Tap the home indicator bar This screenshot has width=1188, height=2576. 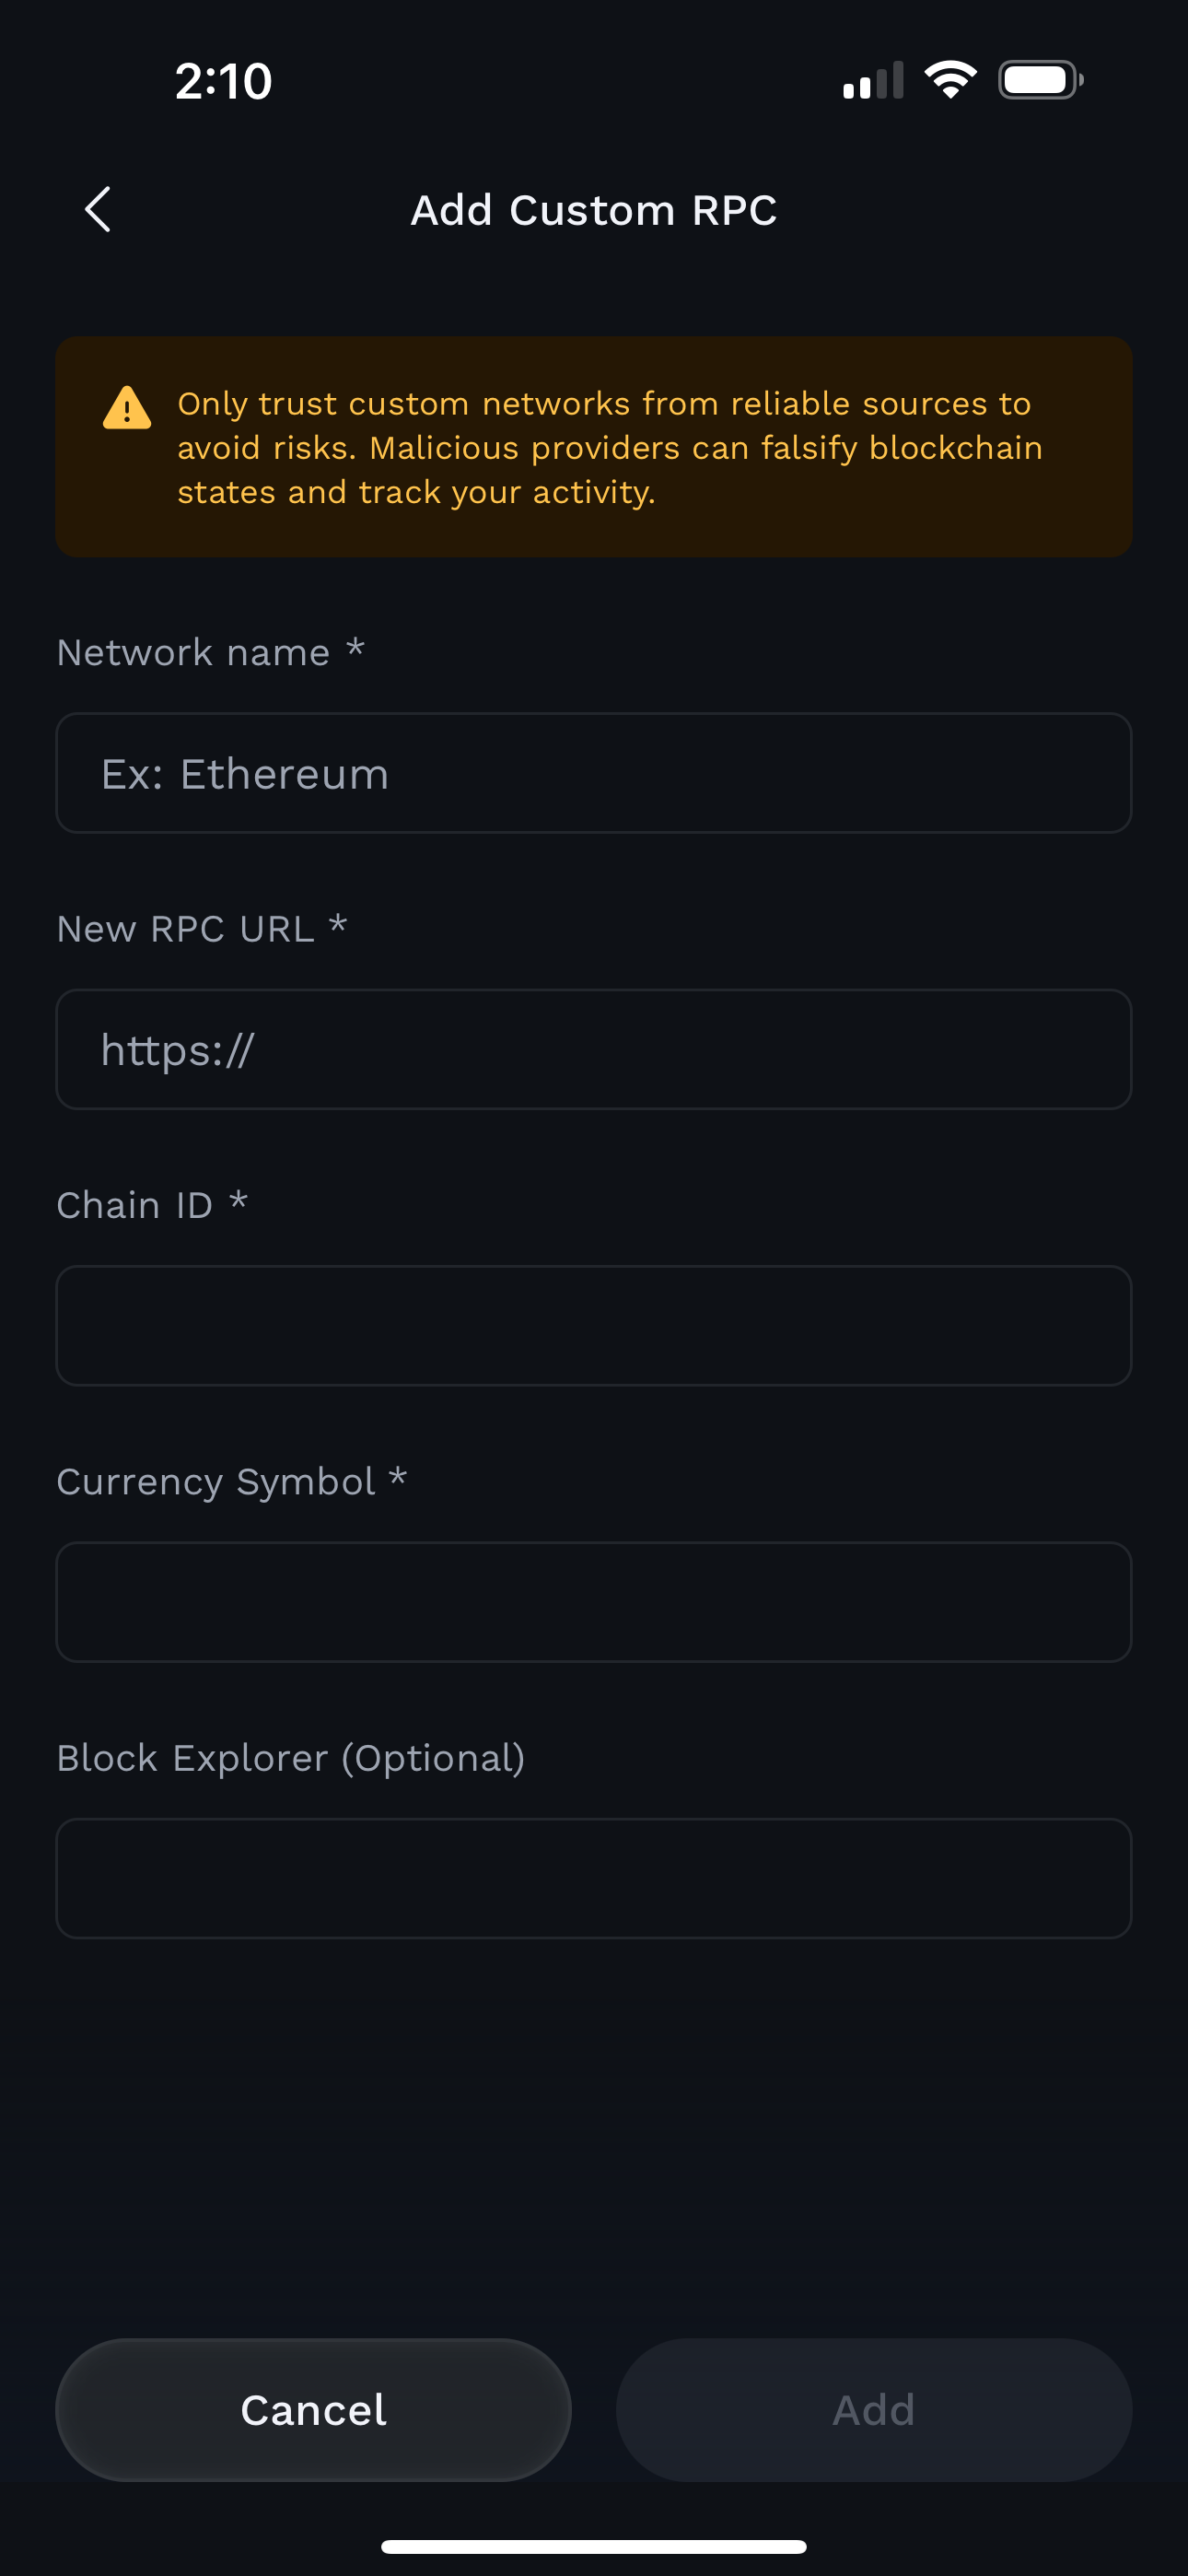594,2546
